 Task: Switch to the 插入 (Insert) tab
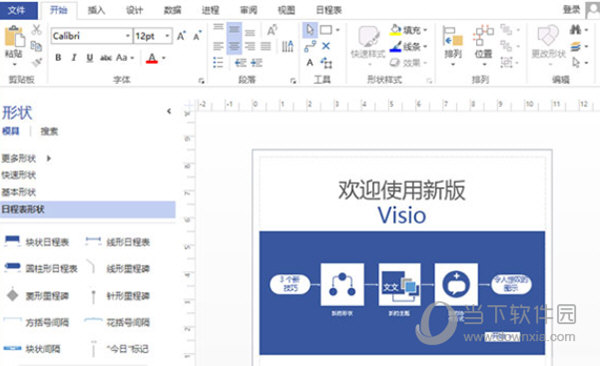coord(96,10)
